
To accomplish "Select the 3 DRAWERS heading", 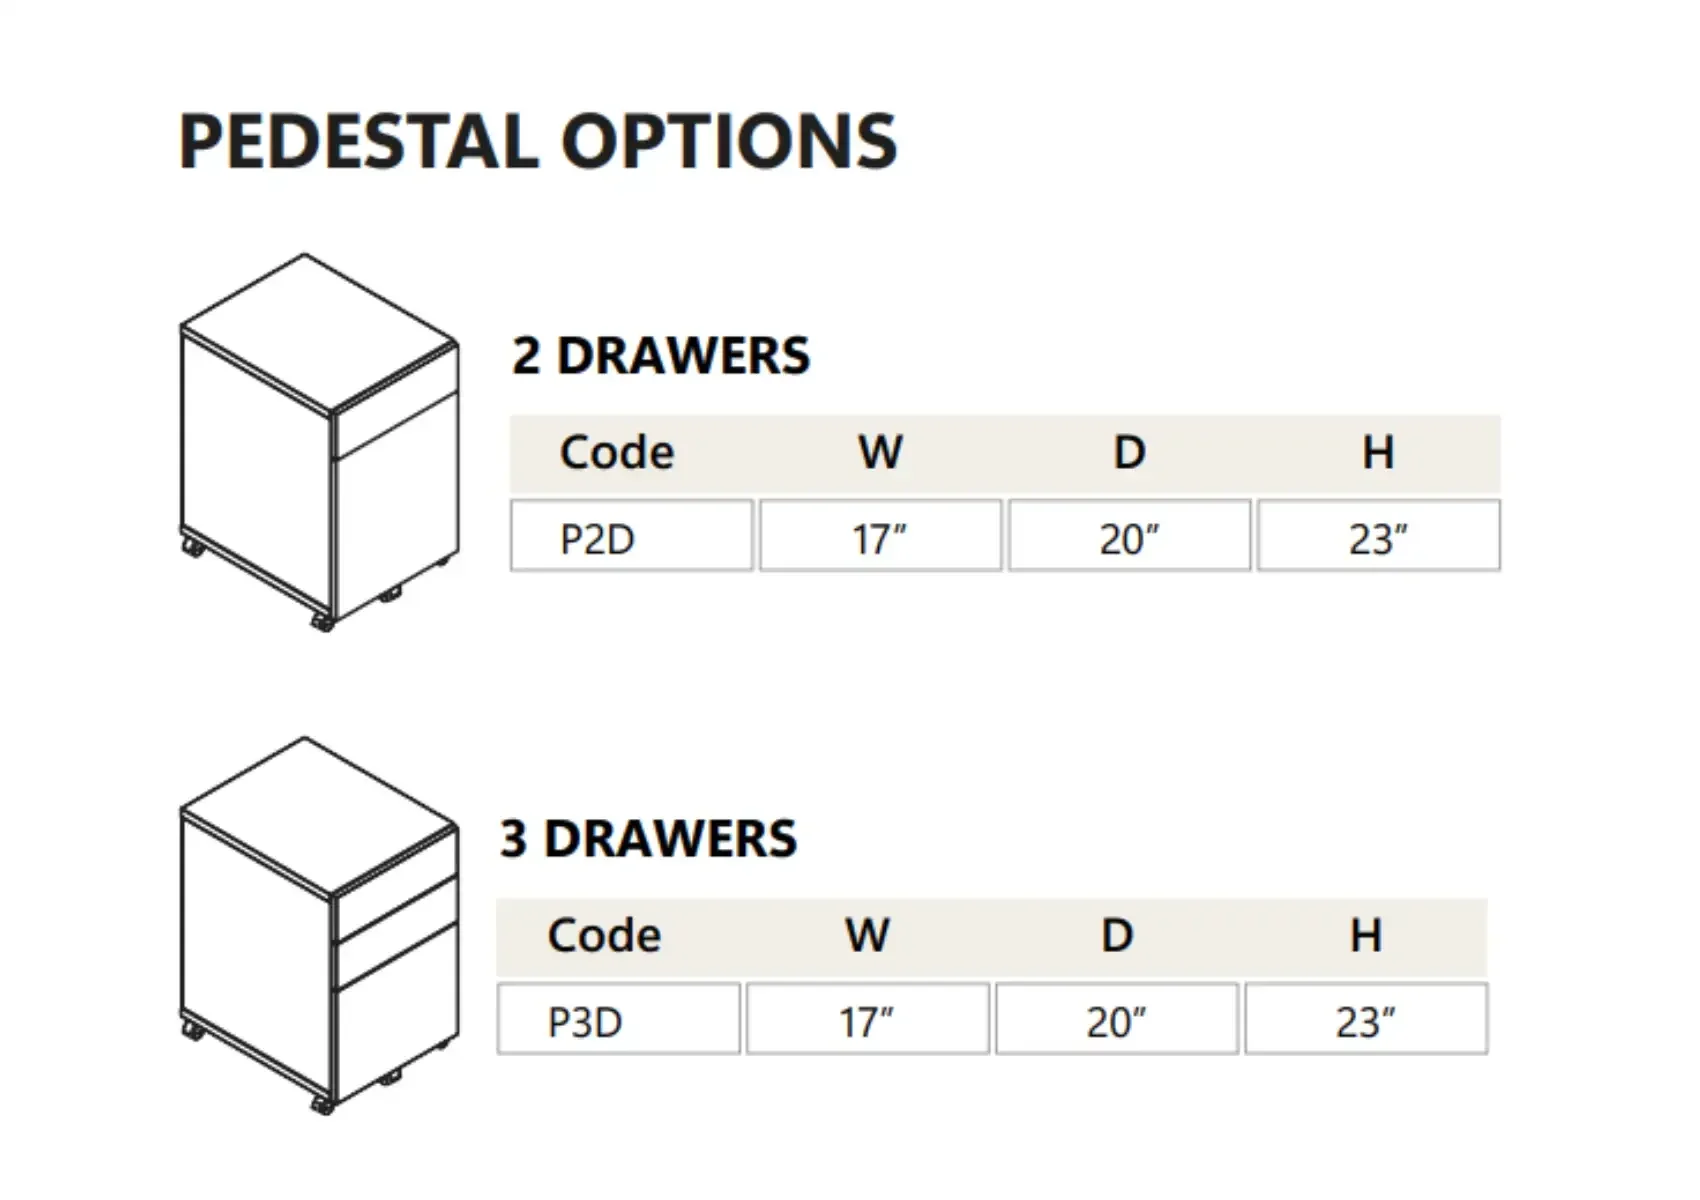I will coord(648,839).
